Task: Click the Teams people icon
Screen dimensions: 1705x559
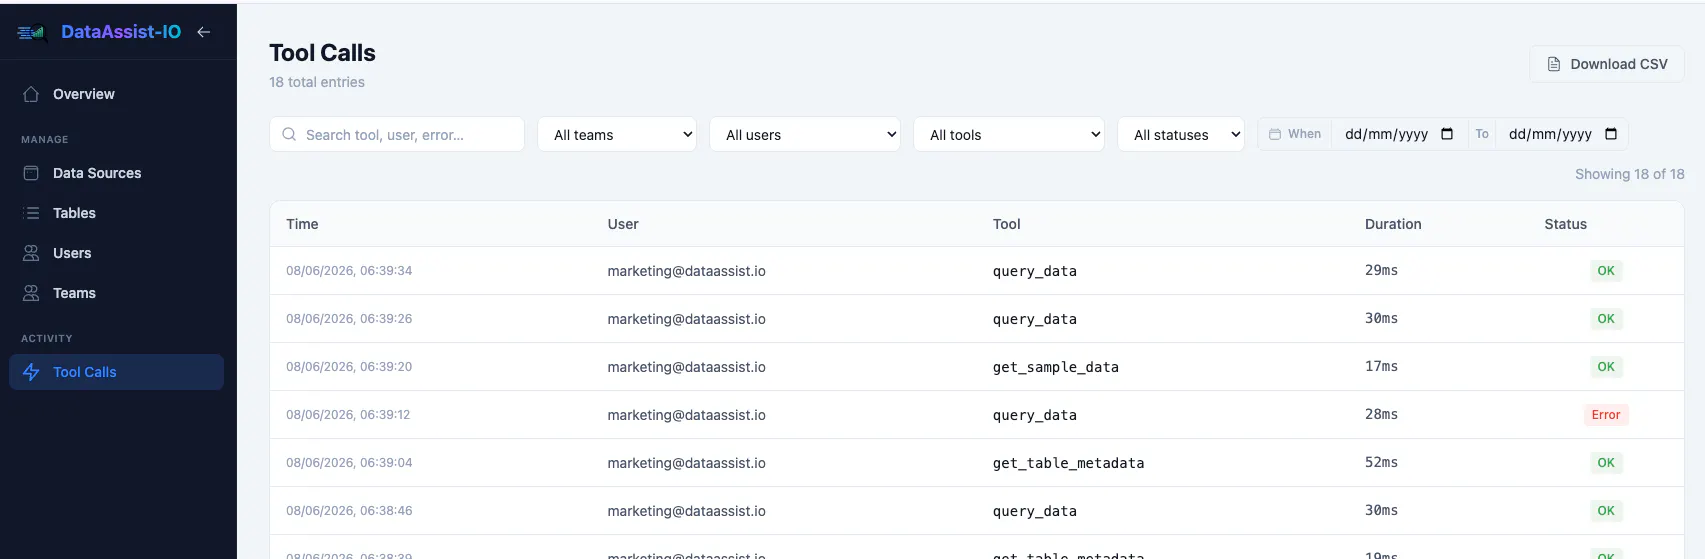Action: coord(31,293)
